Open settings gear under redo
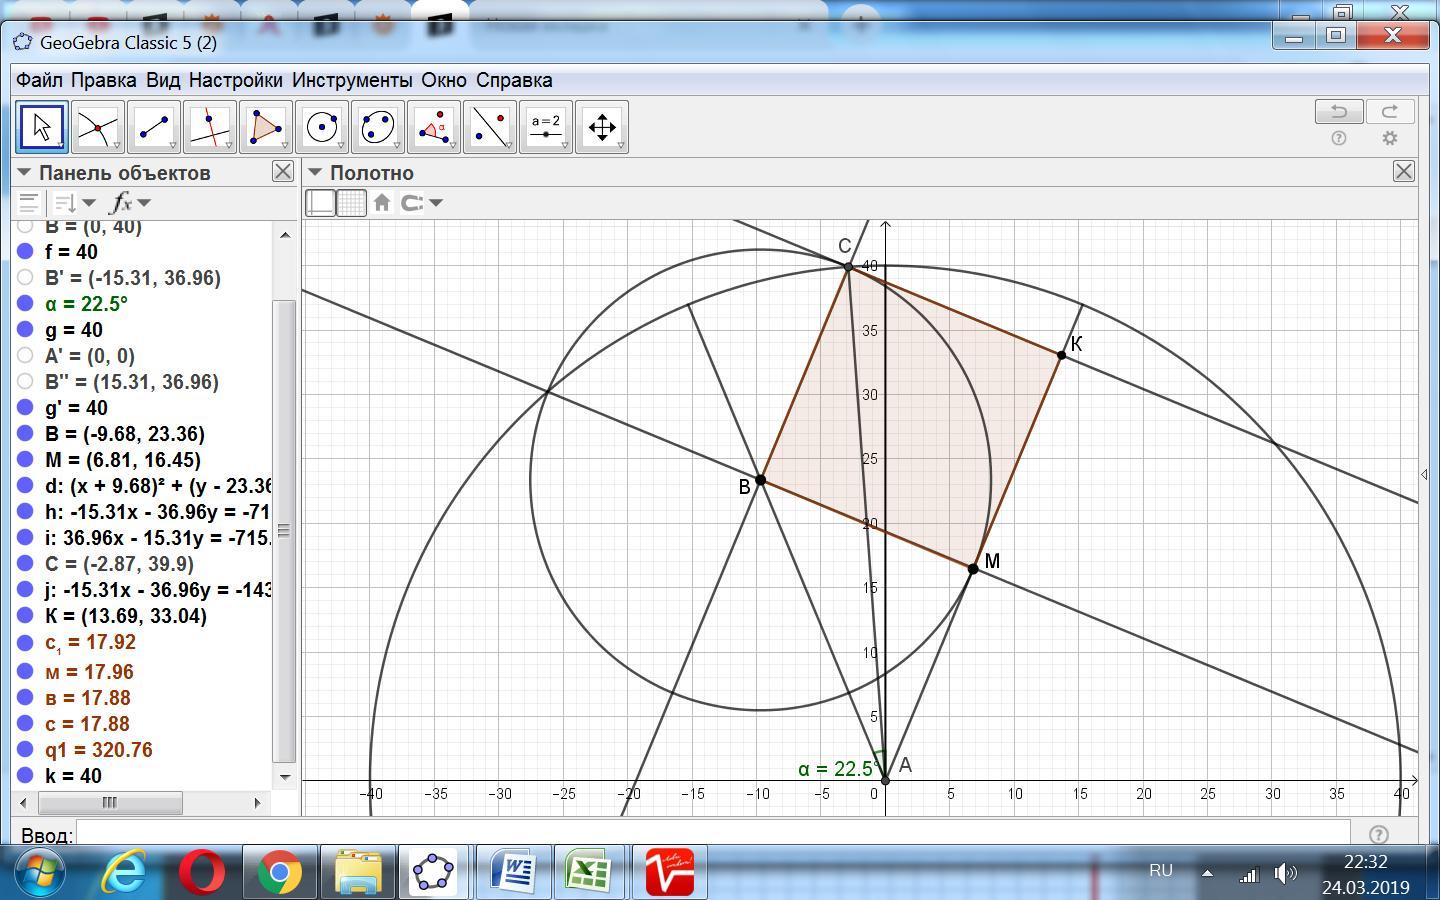The height and width of the screenshot is (900, 1440). click(x=1390, y=138)
